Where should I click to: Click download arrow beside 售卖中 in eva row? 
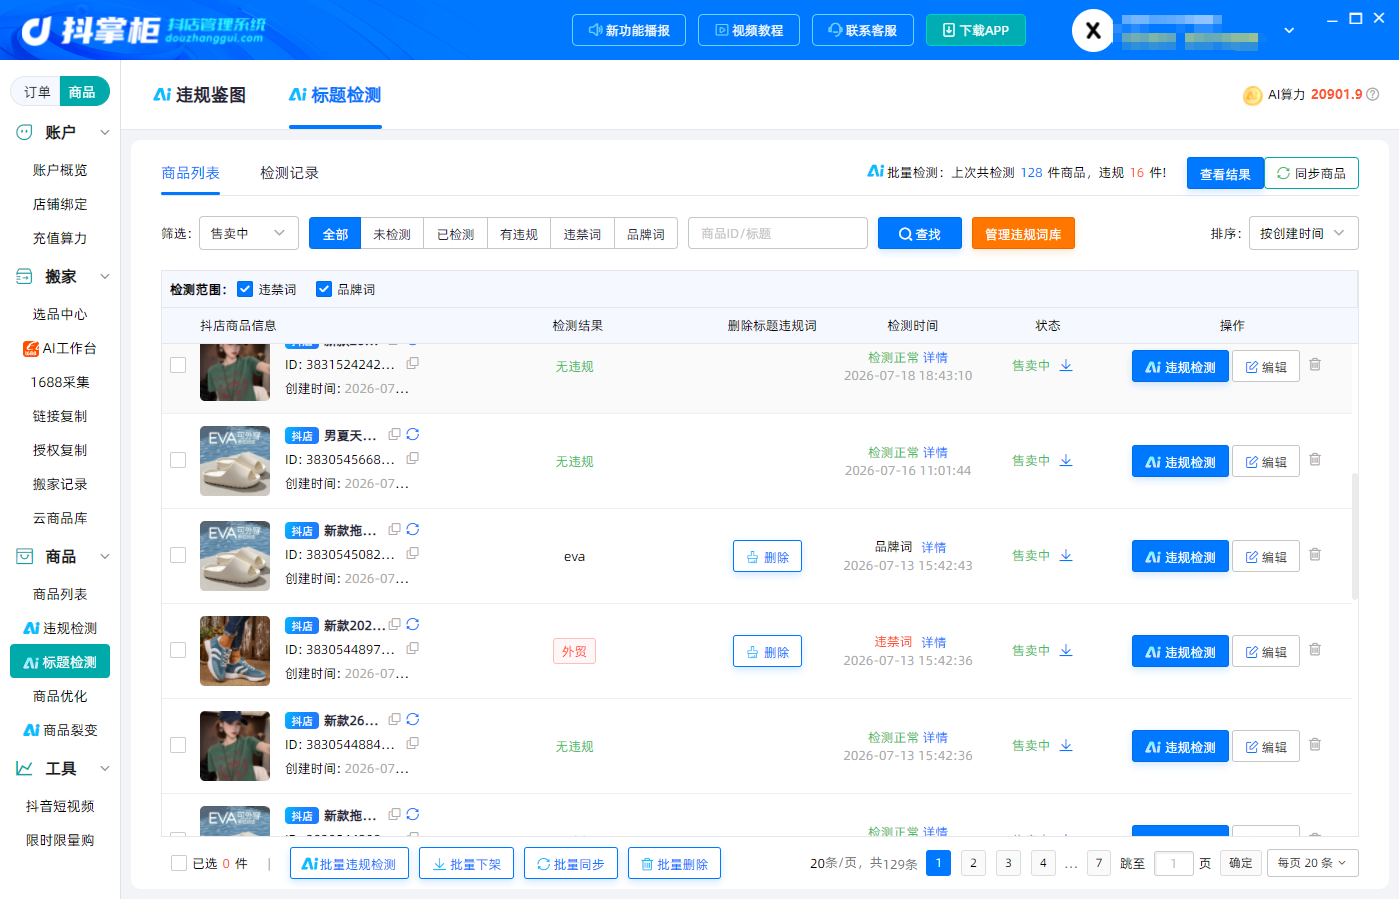pyautogui.click(x=1066, y=555)
